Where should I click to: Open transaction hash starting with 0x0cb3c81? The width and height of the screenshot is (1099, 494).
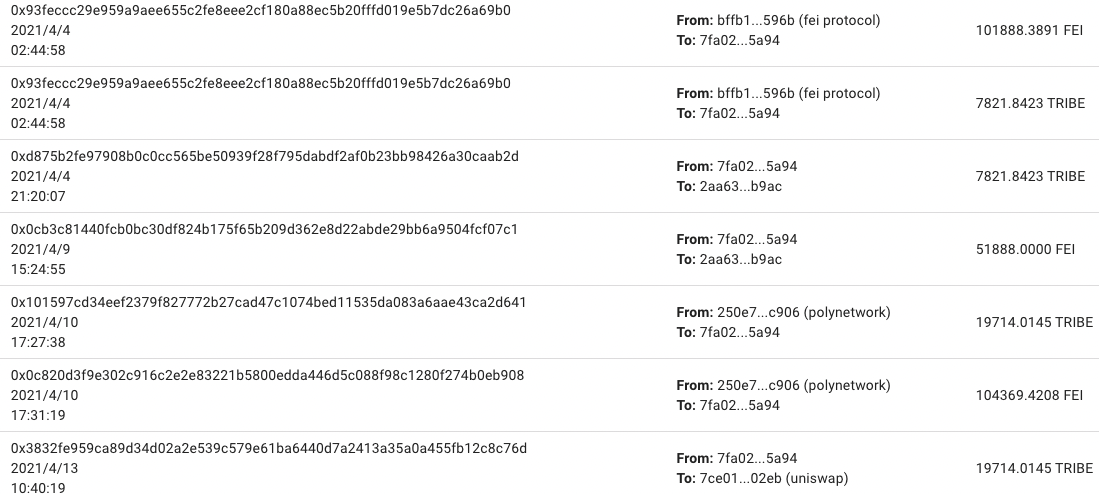pos(264,229)
